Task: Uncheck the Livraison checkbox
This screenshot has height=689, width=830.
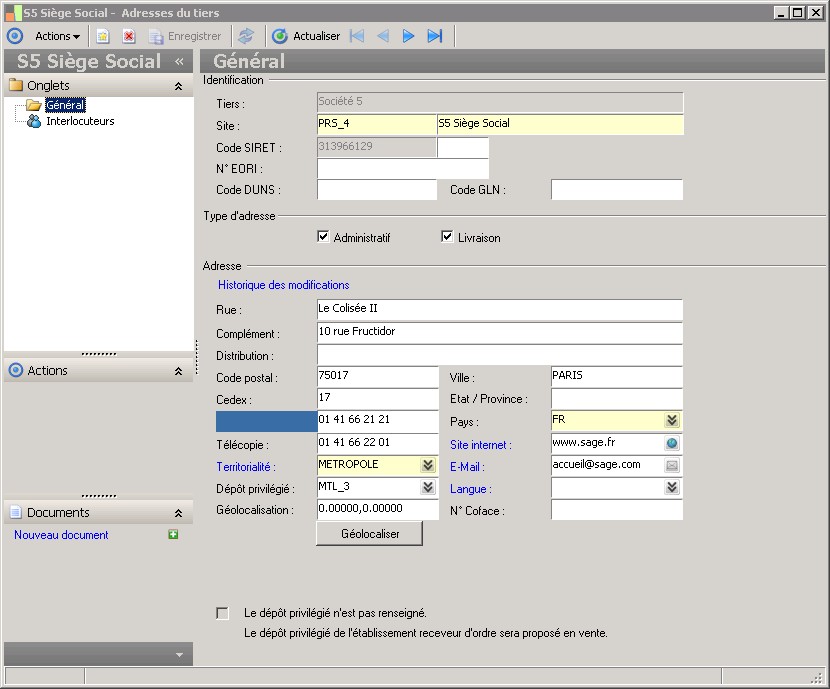Action: coord(448,237)
